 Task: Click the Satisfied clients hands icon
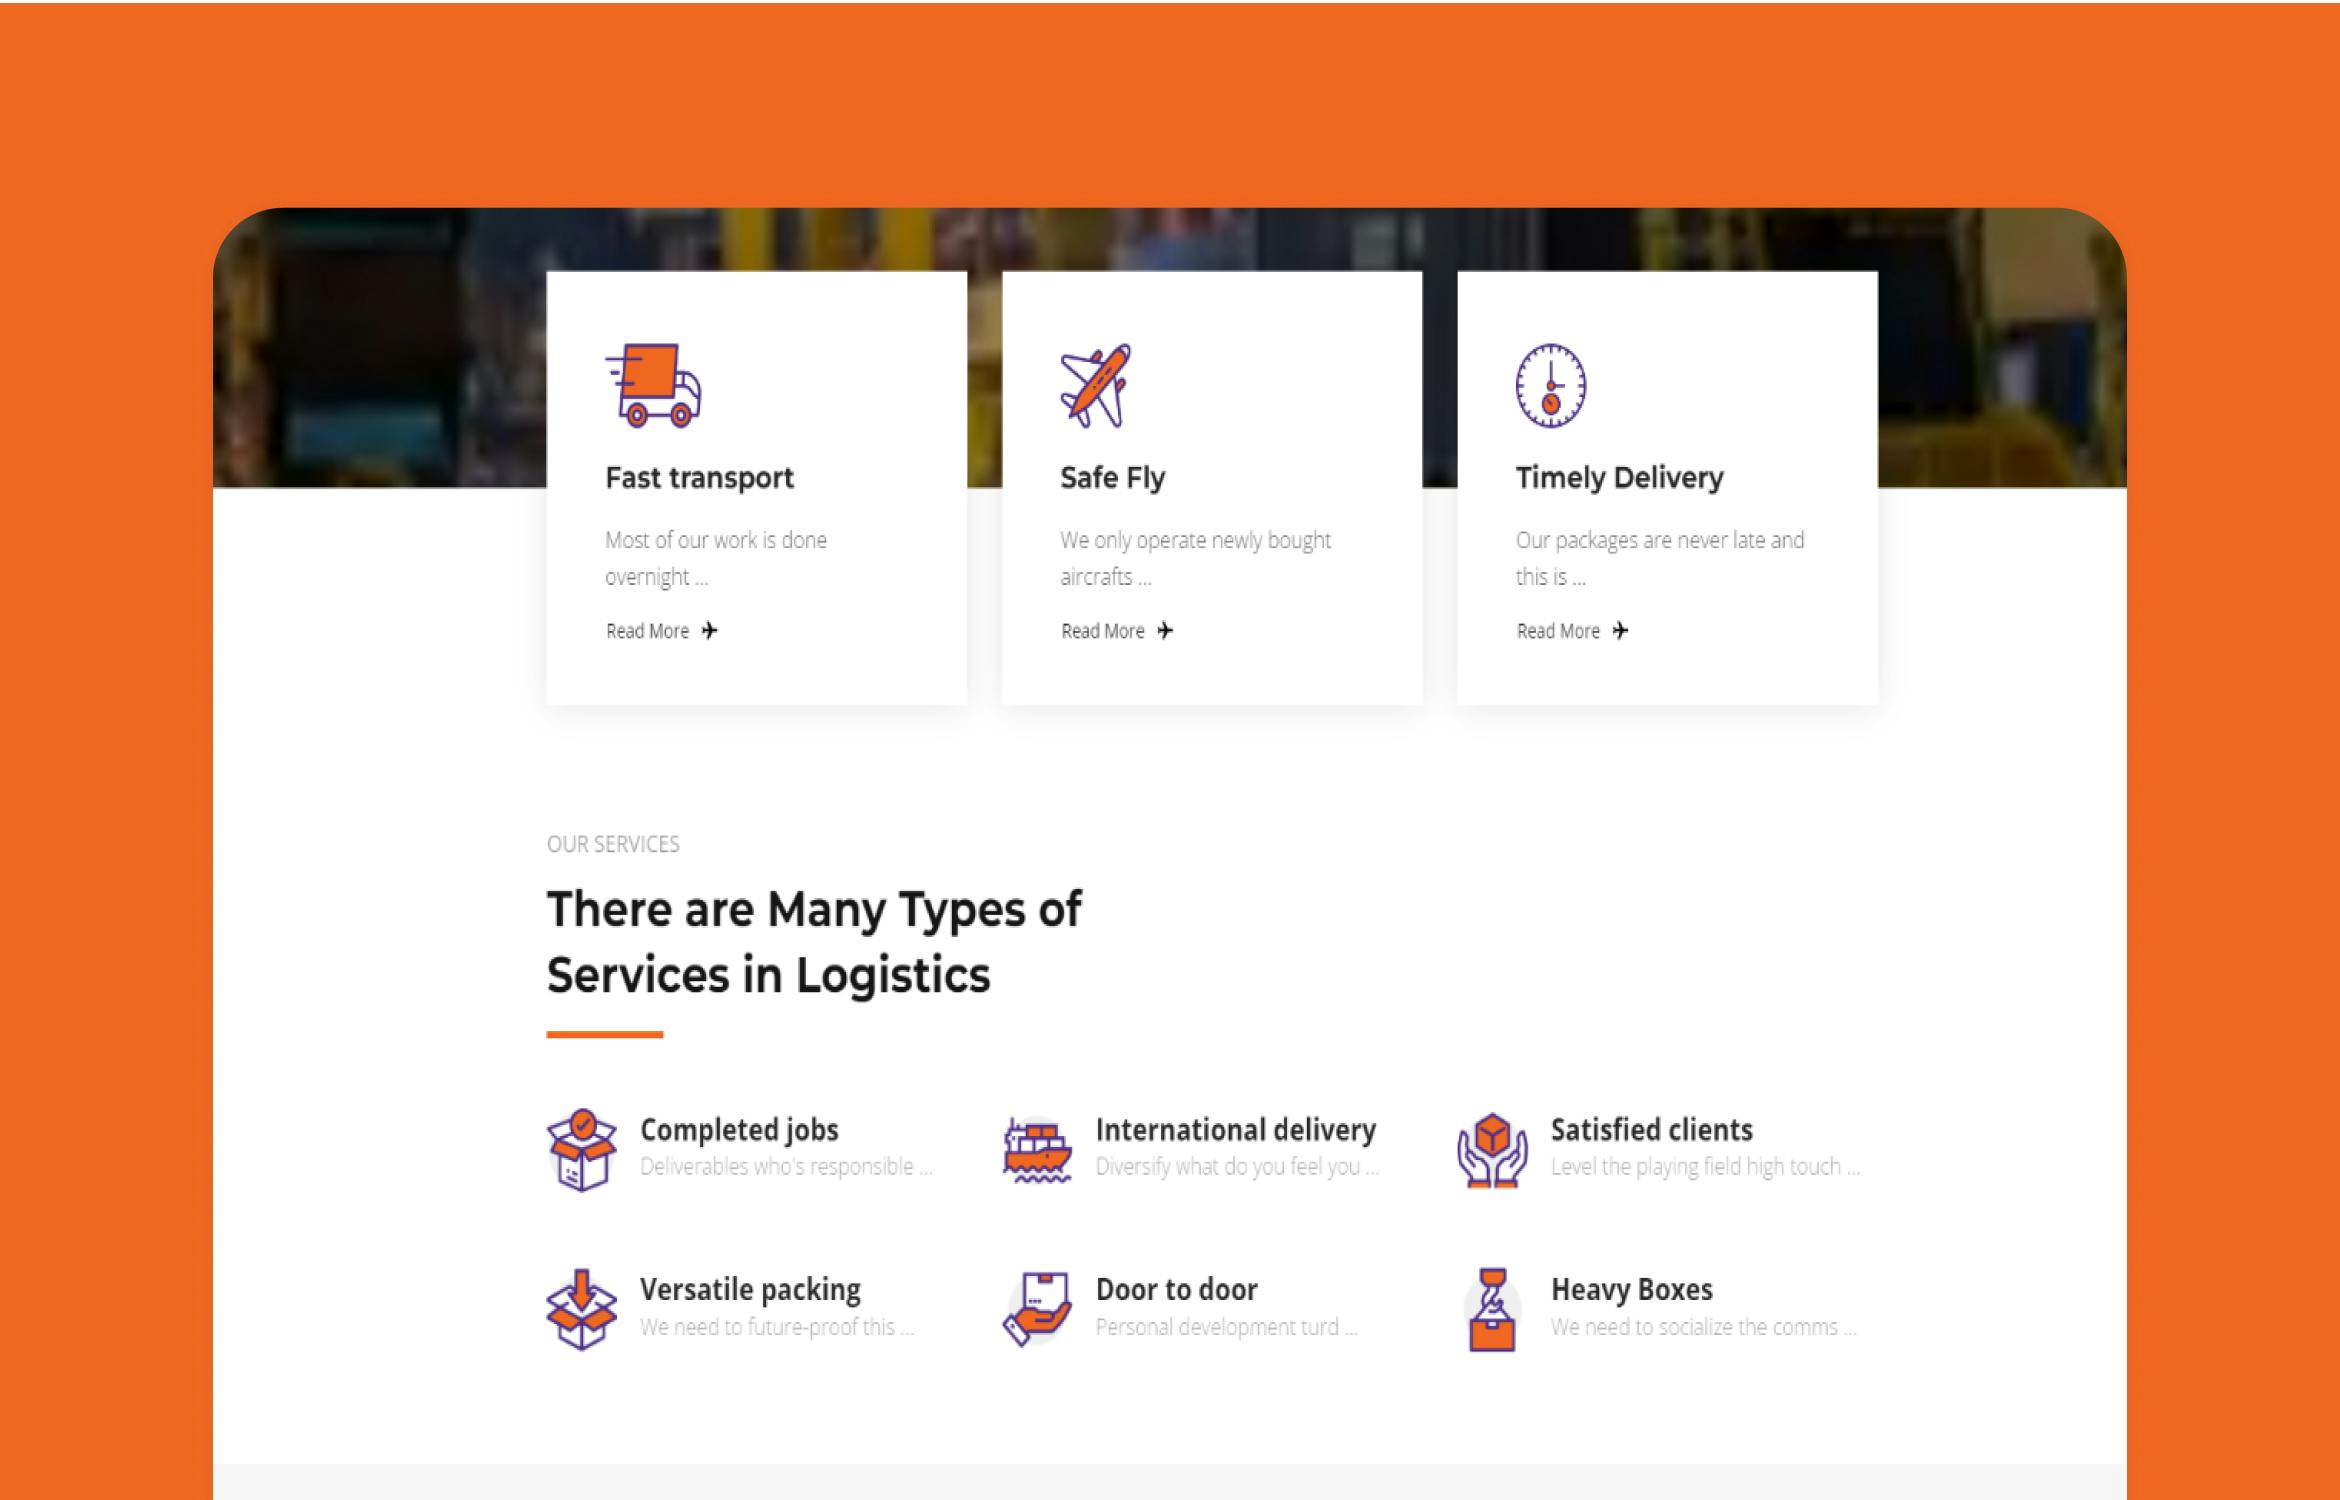[1492, 1149]
